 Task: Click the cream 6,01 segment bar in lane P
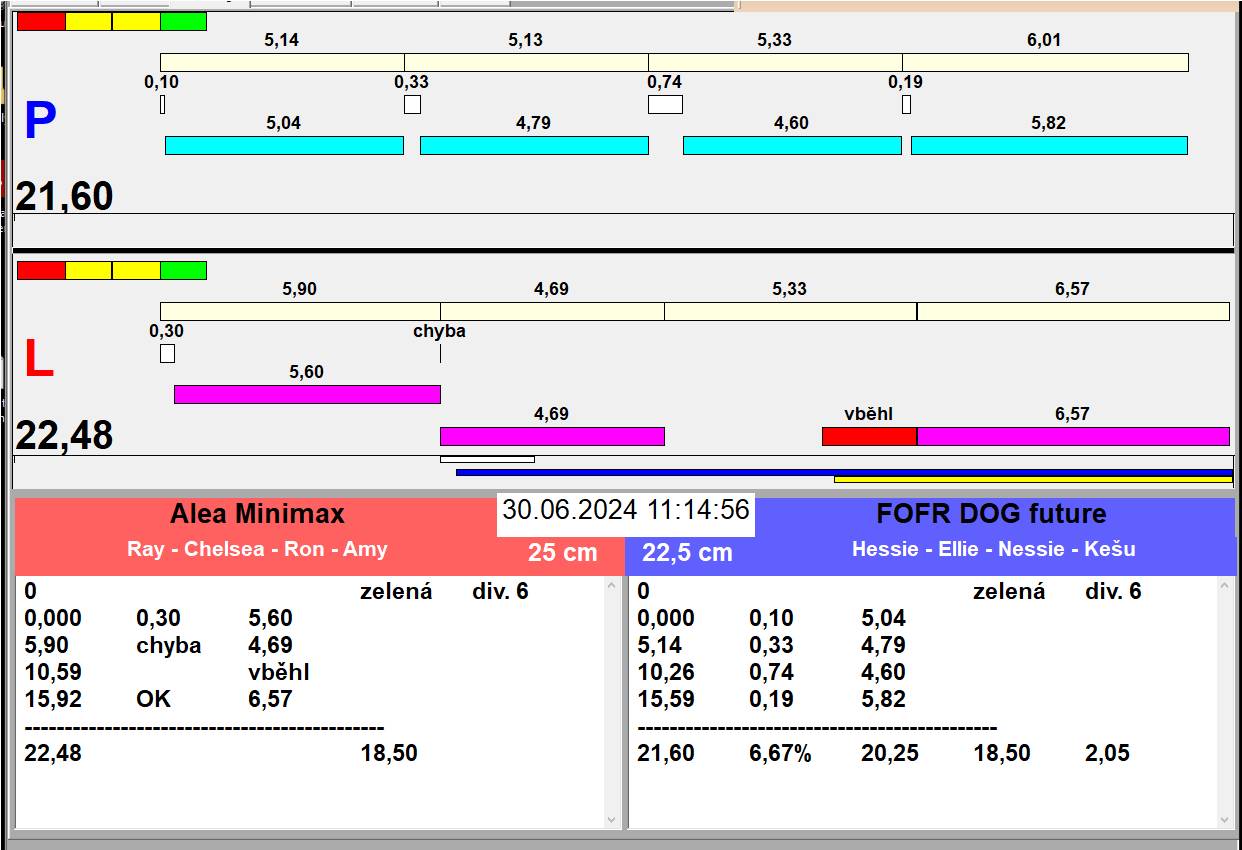pos(1045,62)
